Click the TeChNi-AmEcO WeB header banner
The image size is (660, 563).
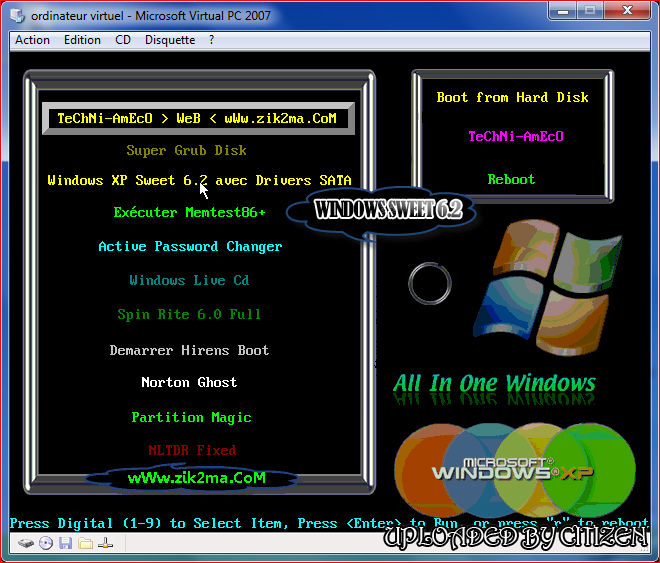tap(197, 118)
